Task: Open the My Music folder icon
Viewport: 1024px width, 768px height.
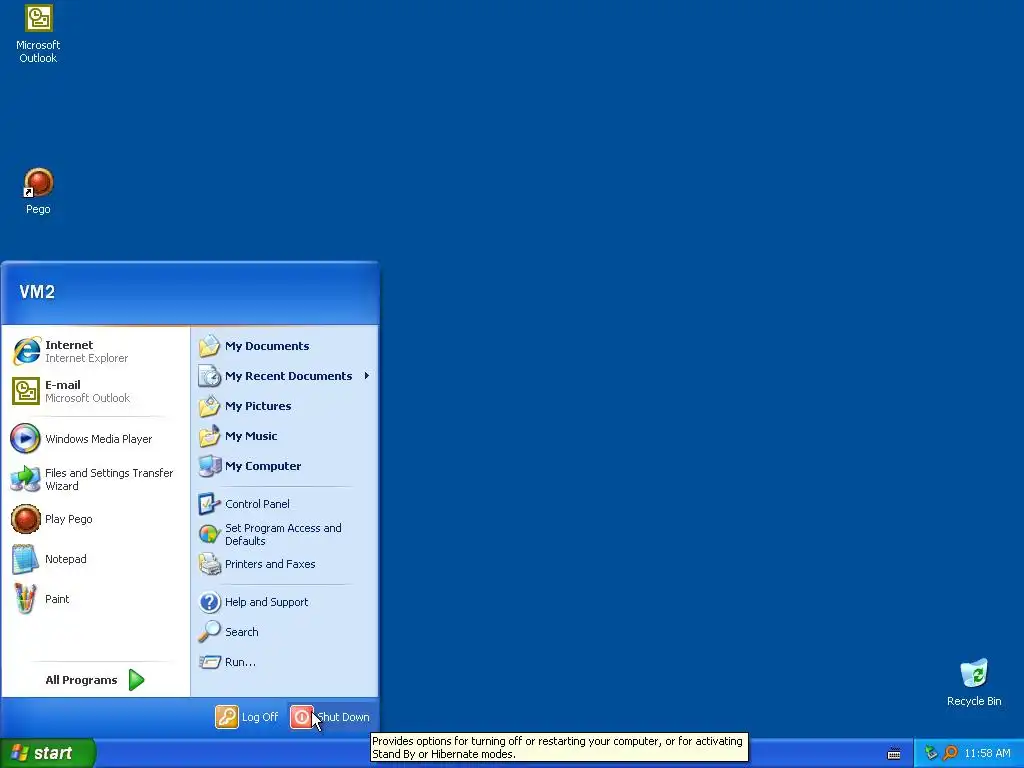Action: 210,436
